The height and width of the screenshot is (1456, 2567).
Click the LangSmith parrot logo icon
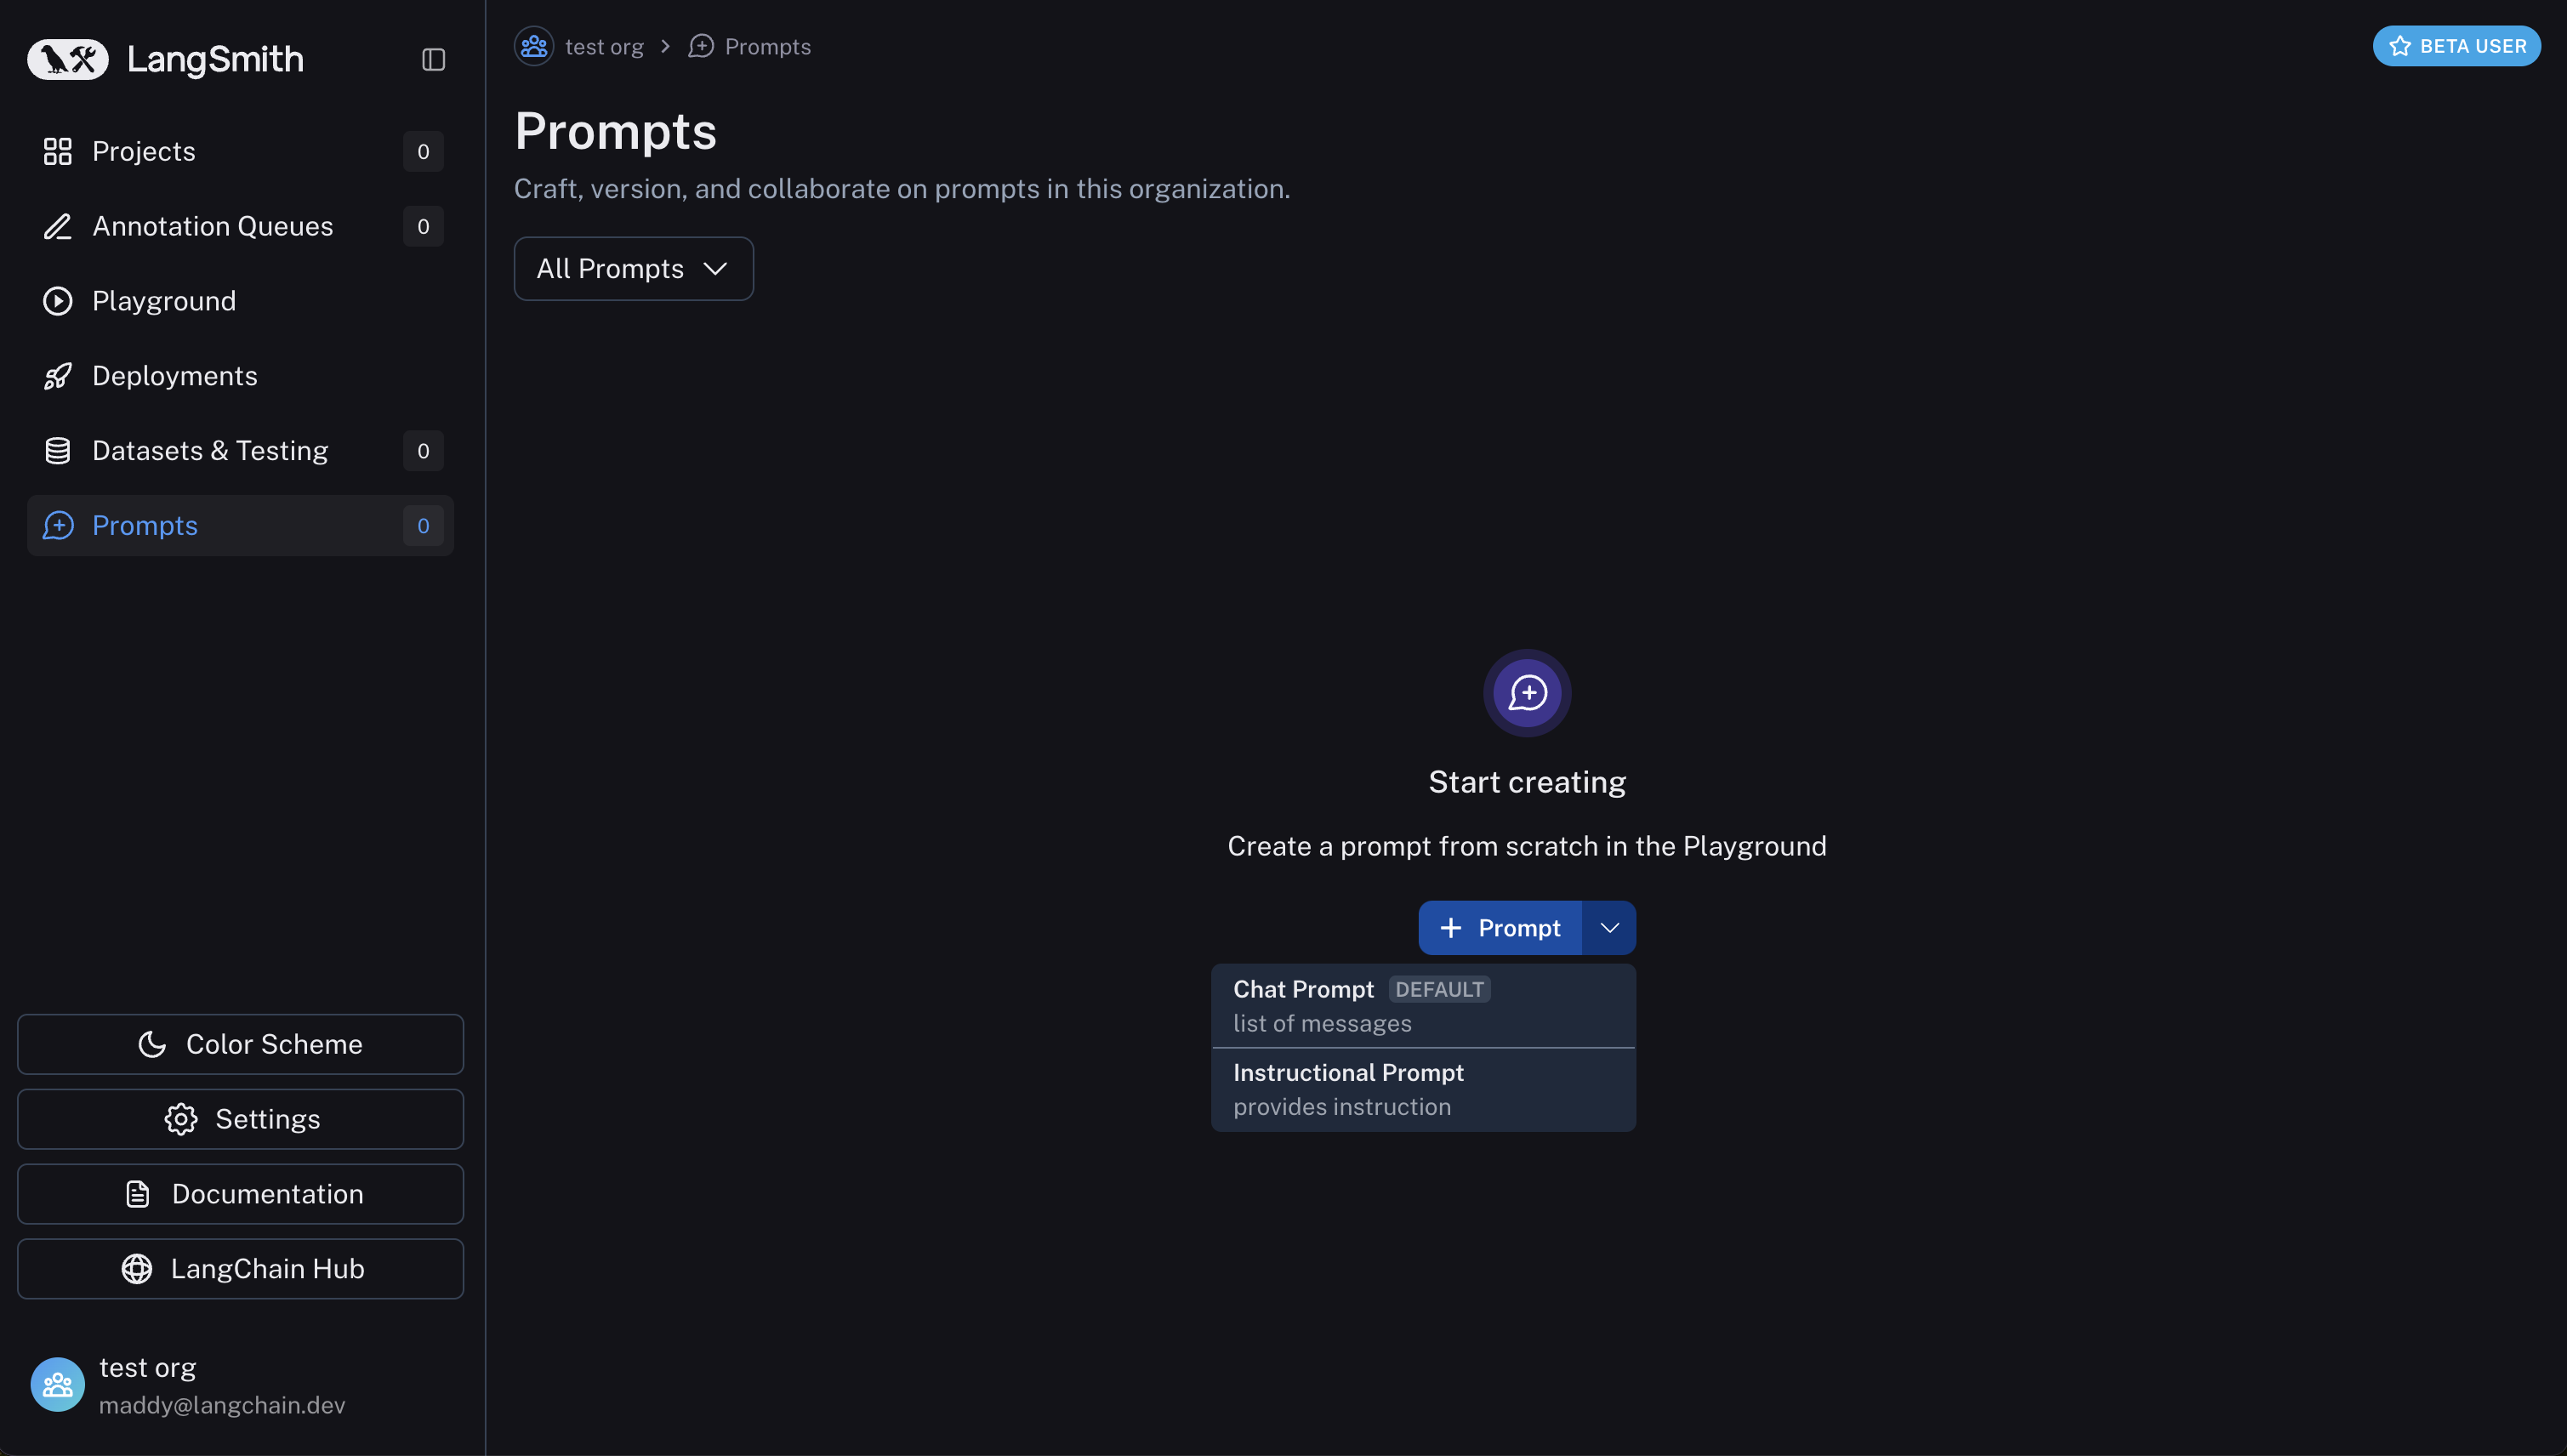67,59
